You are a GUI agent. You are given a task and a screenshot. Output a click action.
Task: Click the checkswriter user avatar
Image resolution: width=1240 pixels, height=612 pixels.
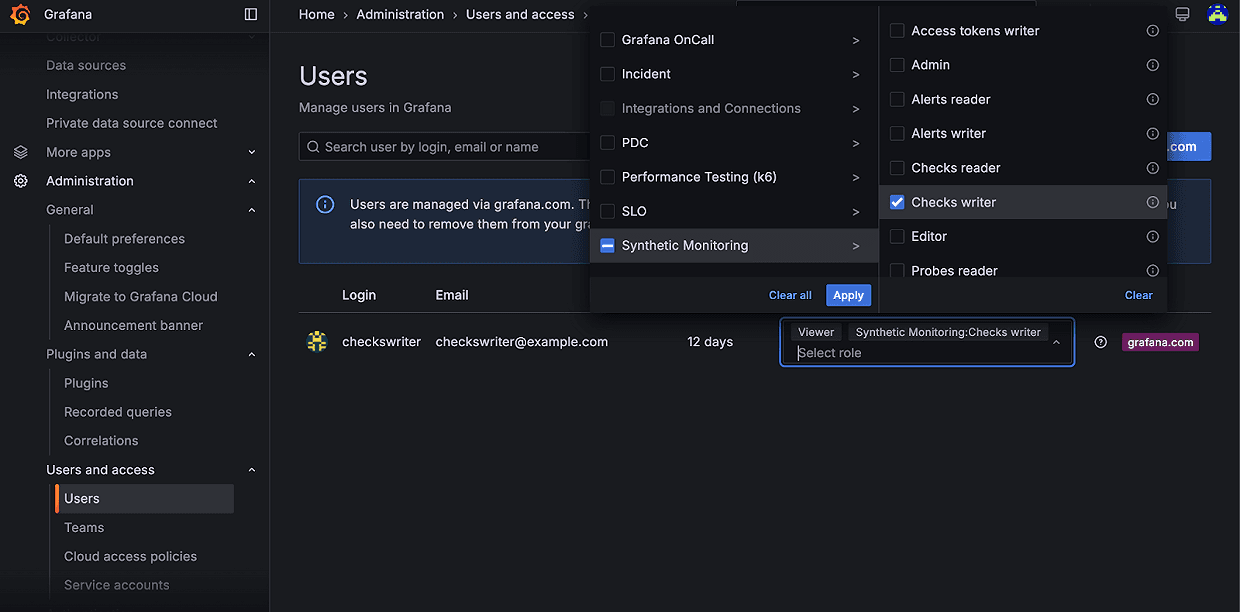tap(316, 341)
